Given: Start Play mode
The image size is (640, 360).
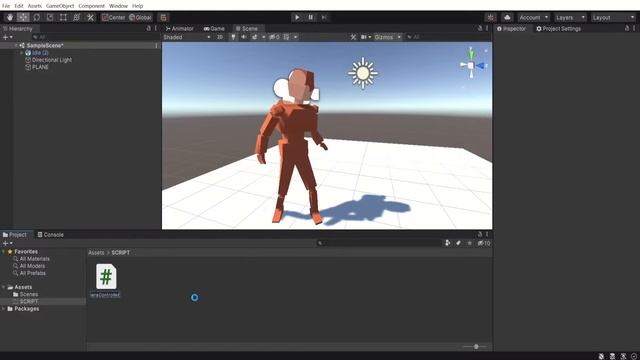Looking at the screenshot, I should (297, 18).
